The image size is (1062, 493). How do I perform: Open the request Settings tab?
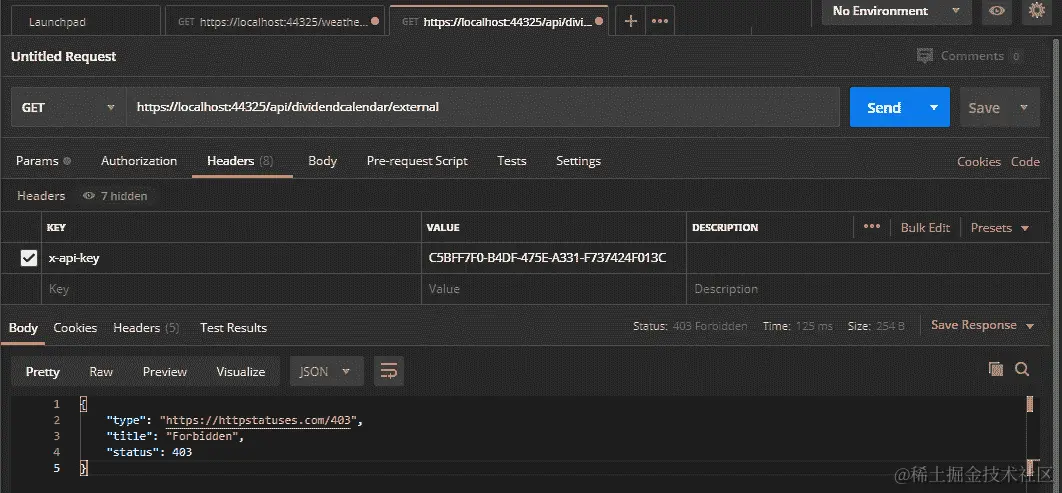click(578, 161)
